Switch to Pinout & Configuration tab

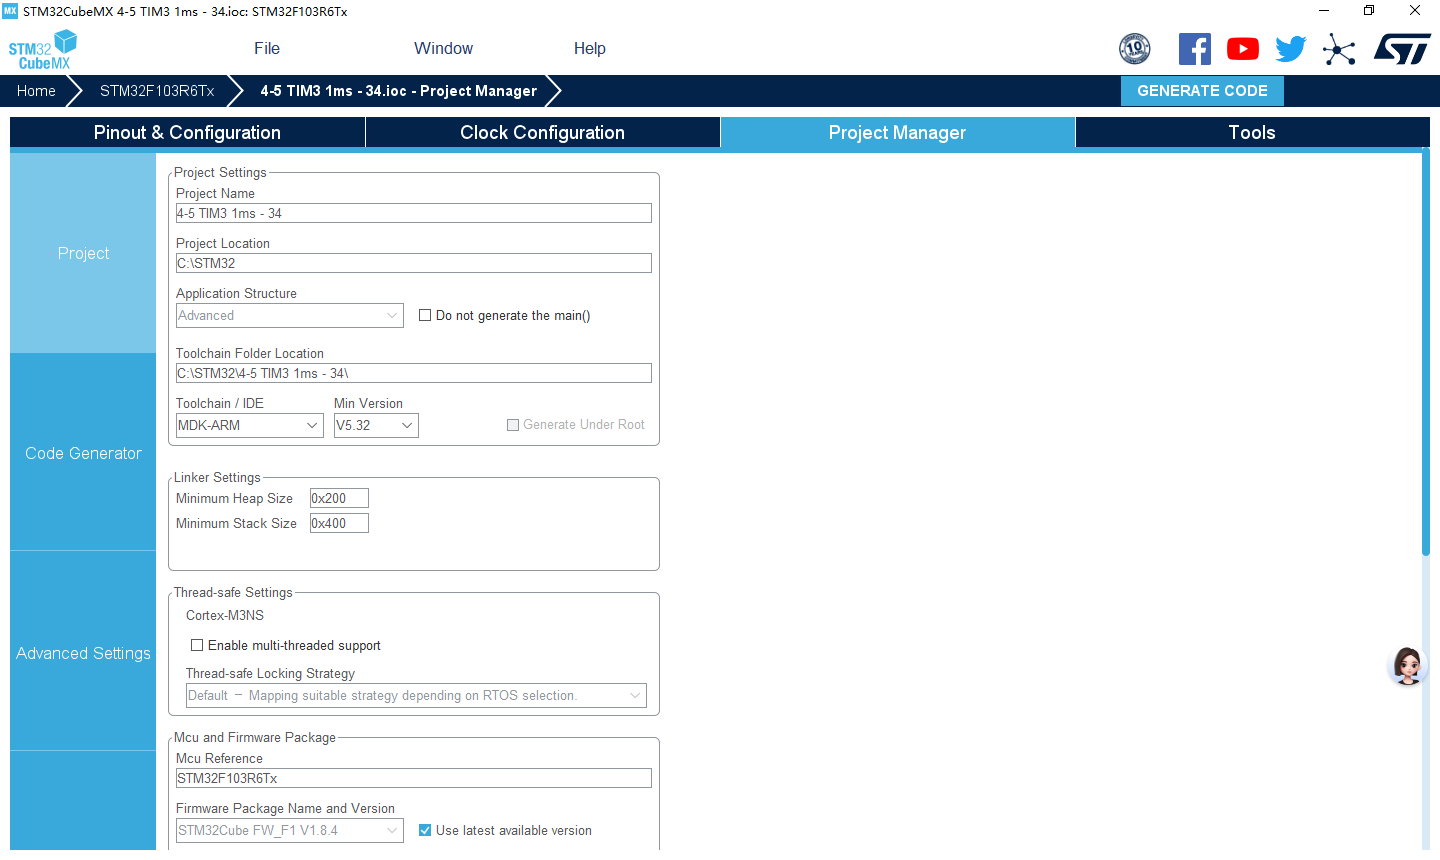click(x=187, y=132)
